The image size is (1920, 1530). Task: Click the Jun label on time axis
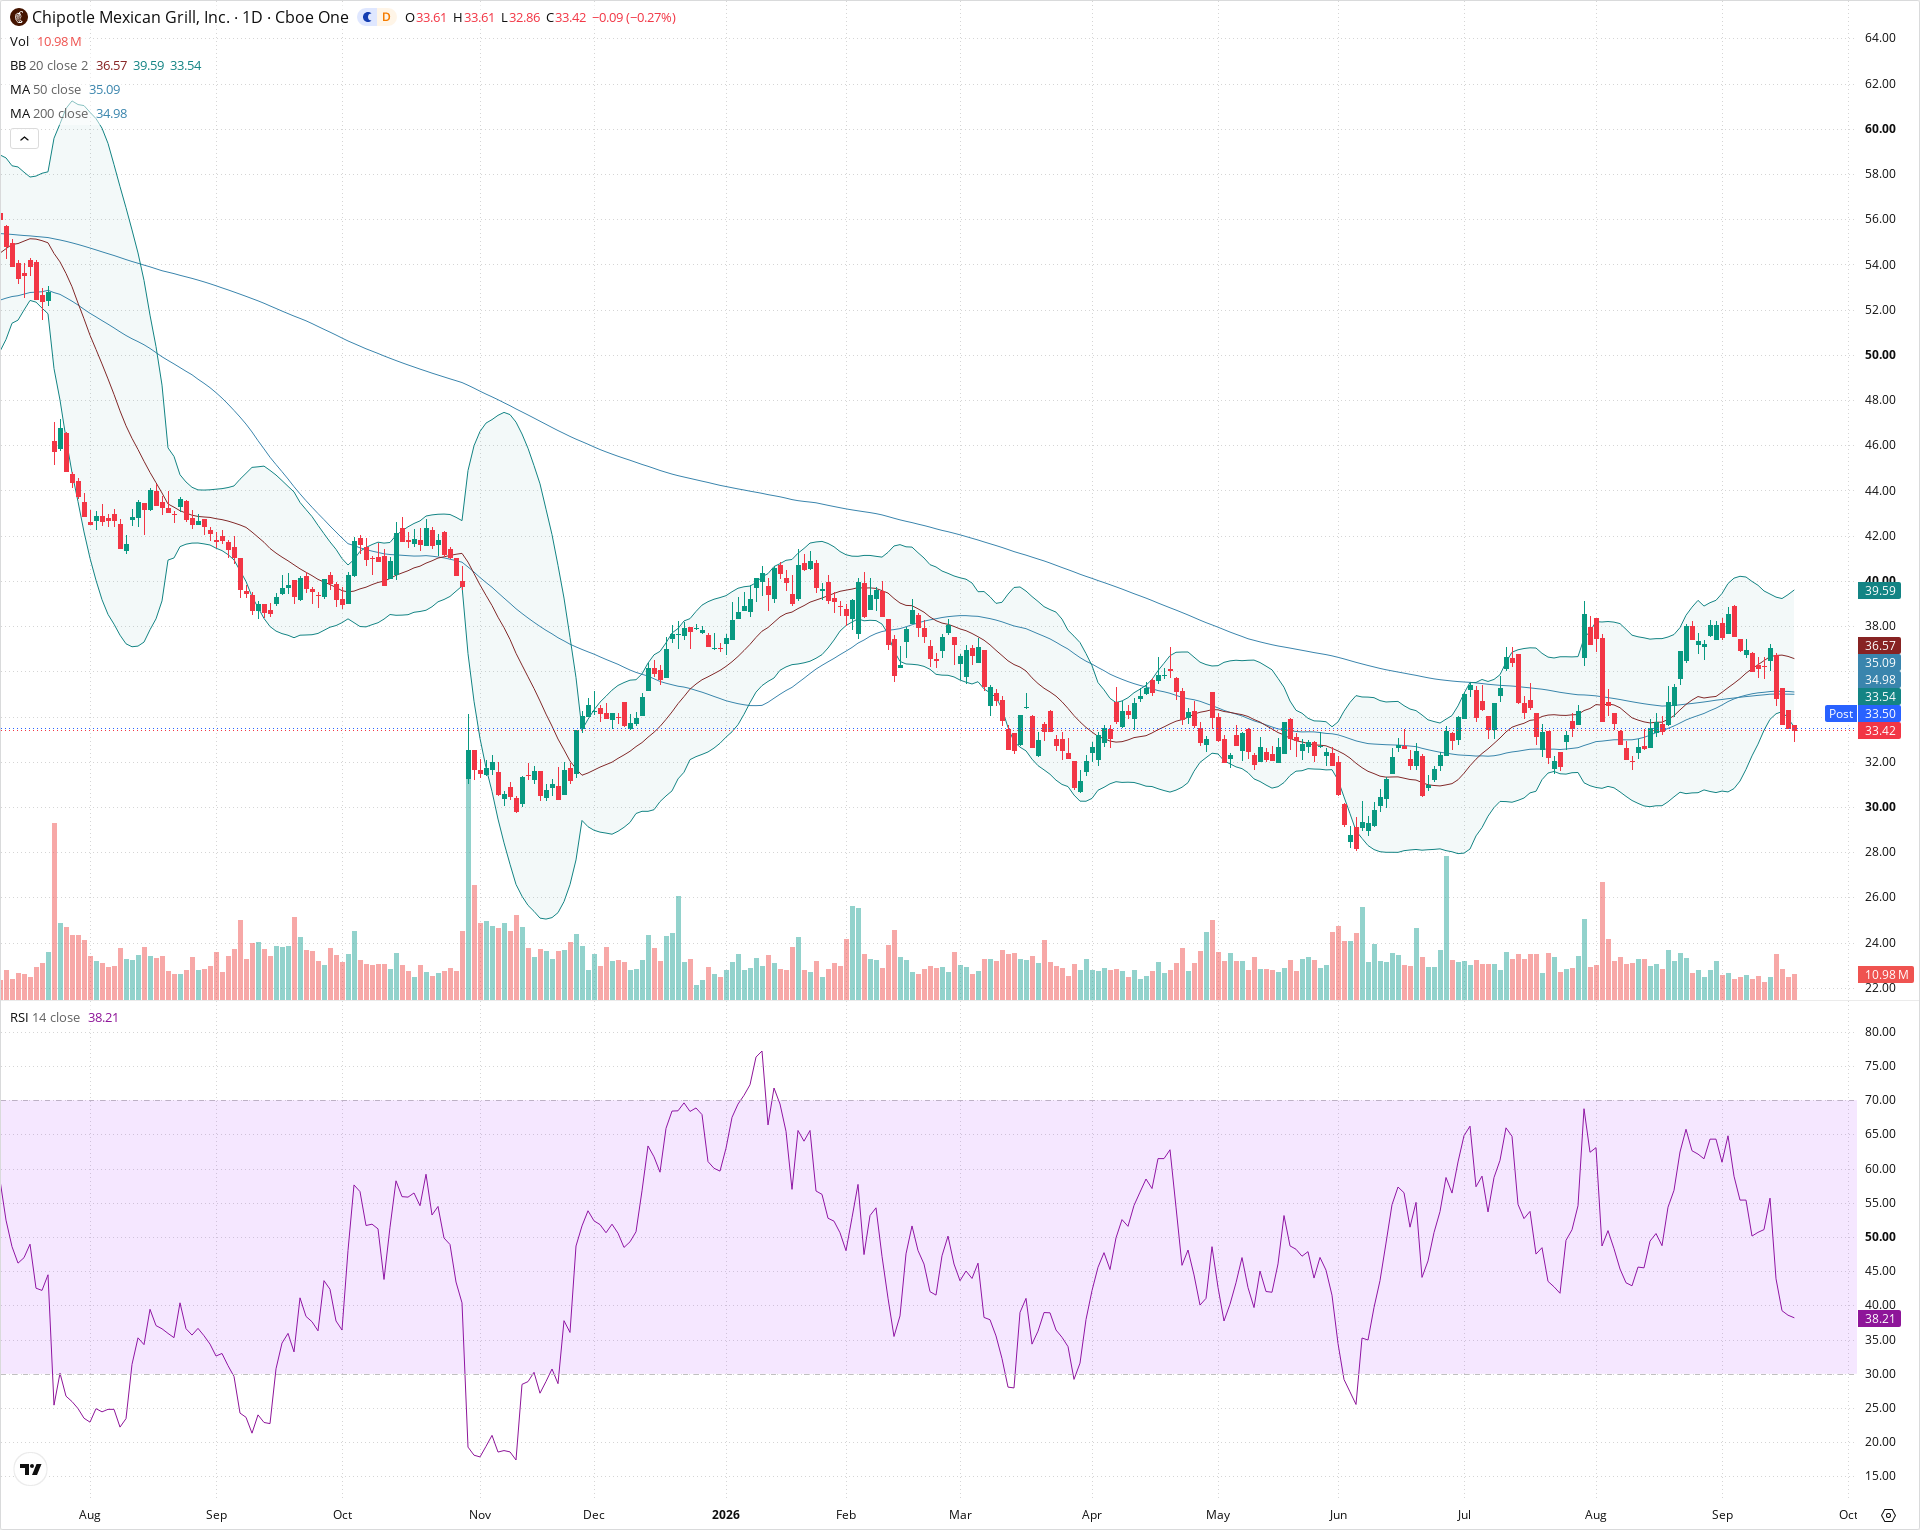click(1338, 1515)
